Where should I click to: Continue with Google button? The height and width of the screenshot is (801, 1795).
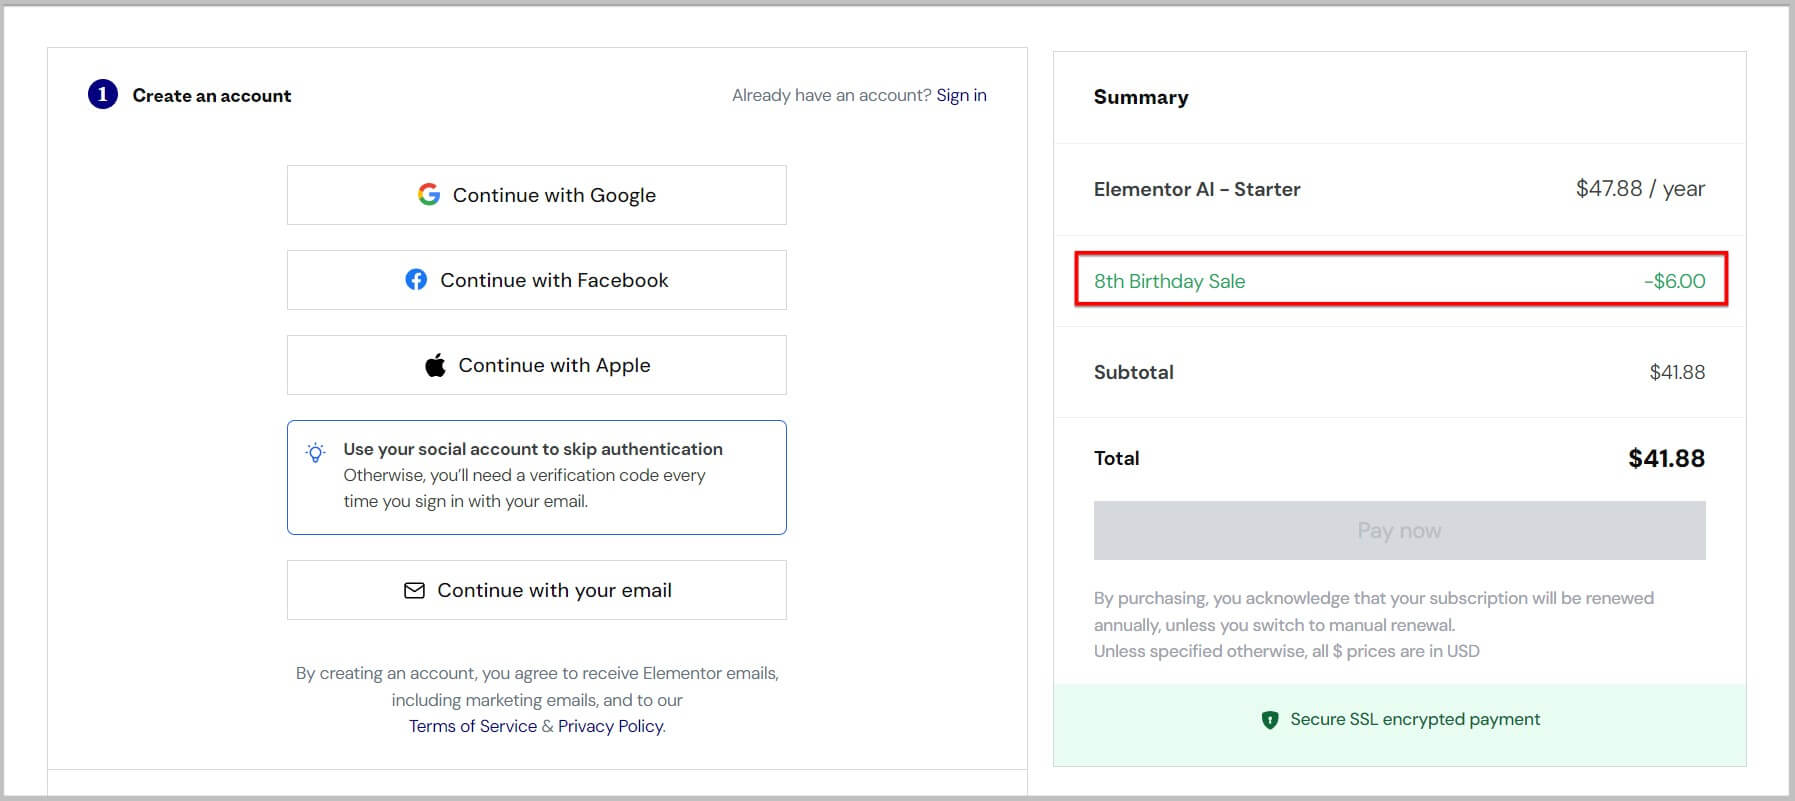pos(536,195)
